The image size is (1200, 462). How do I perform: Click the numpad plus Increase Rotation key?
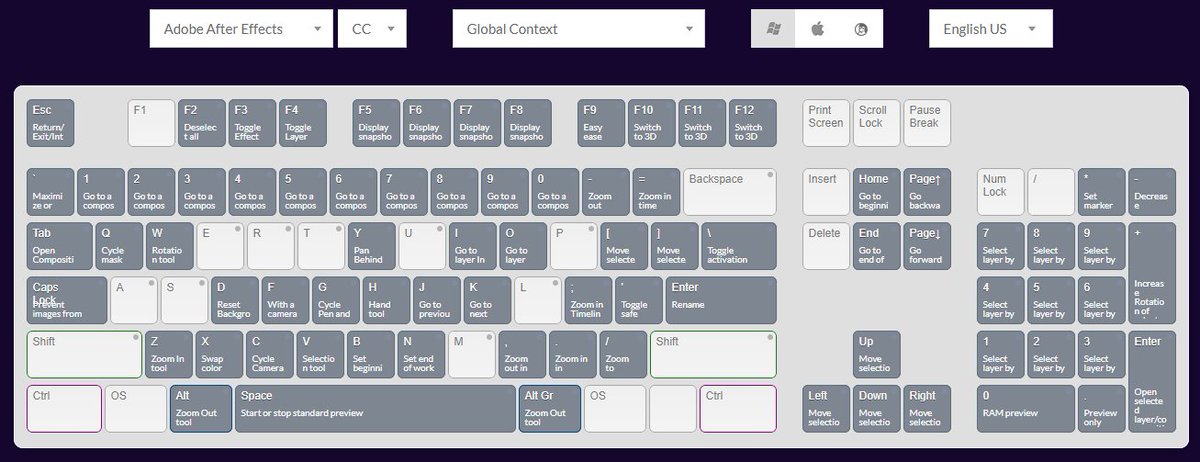coord(1152,273)
